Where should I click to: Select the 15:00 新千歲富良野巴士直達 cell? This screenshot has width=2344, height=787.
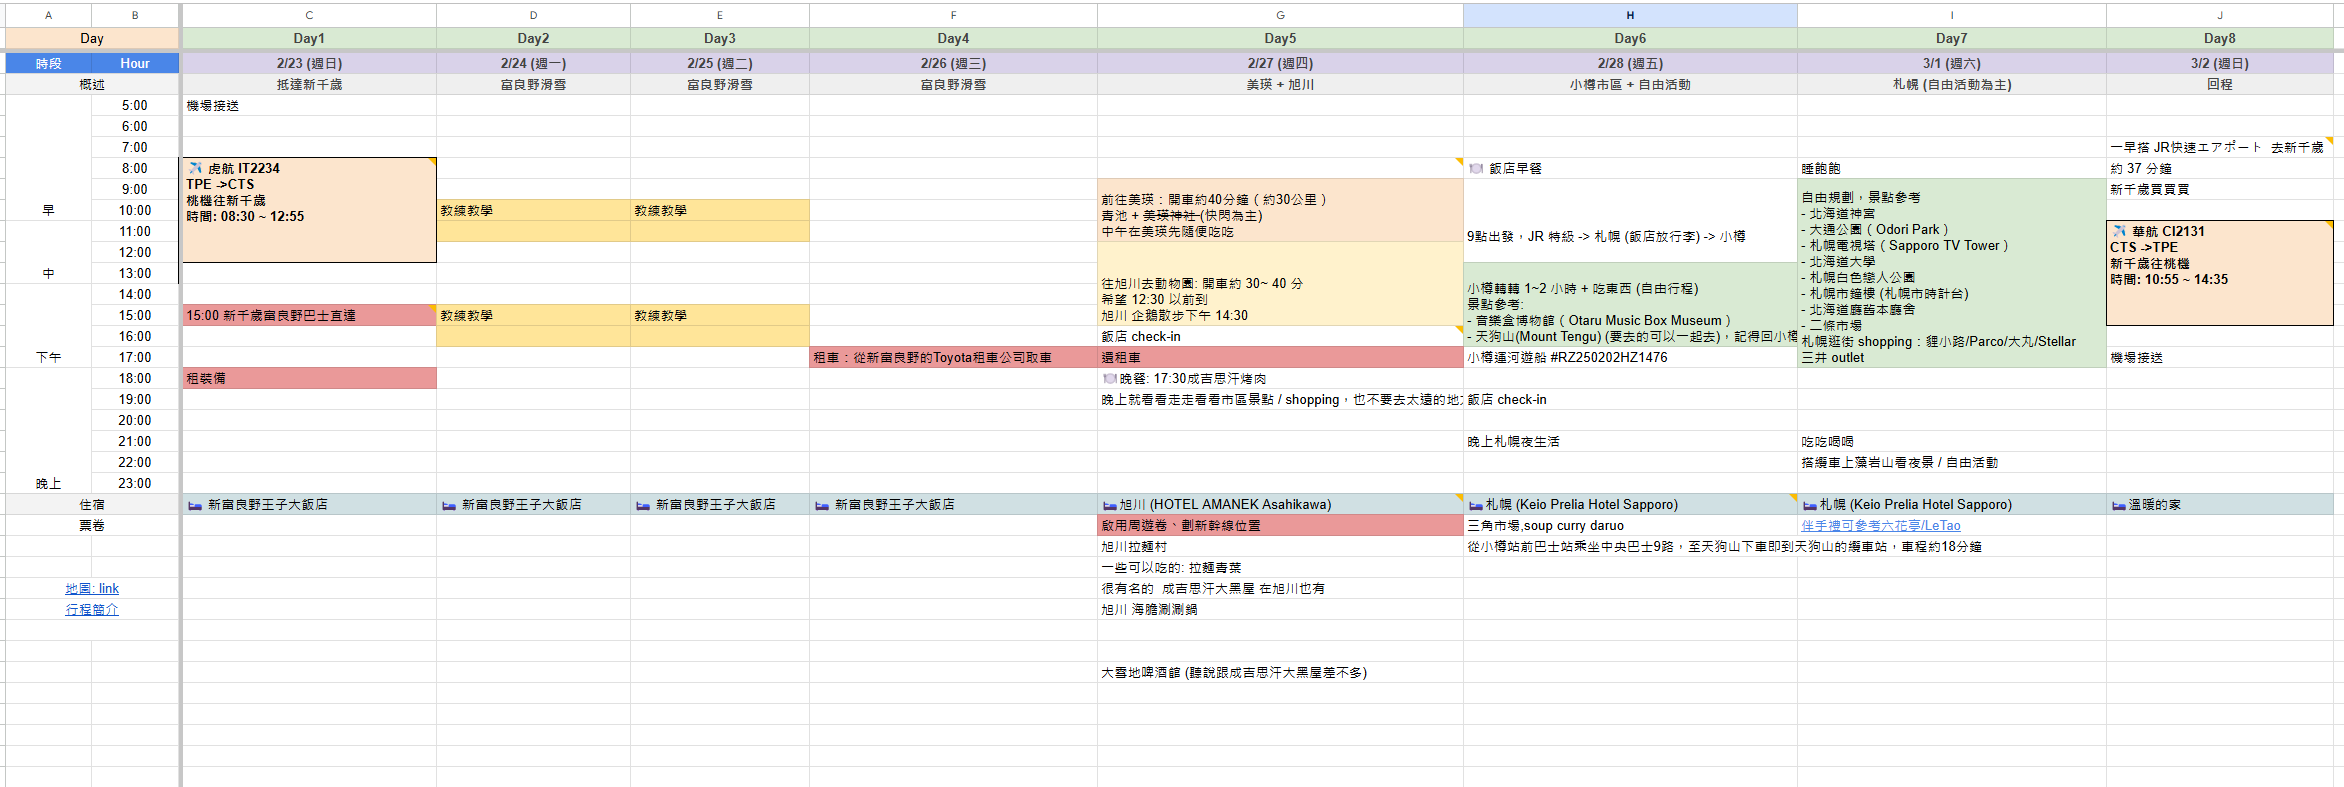click(x=308, y=315)
